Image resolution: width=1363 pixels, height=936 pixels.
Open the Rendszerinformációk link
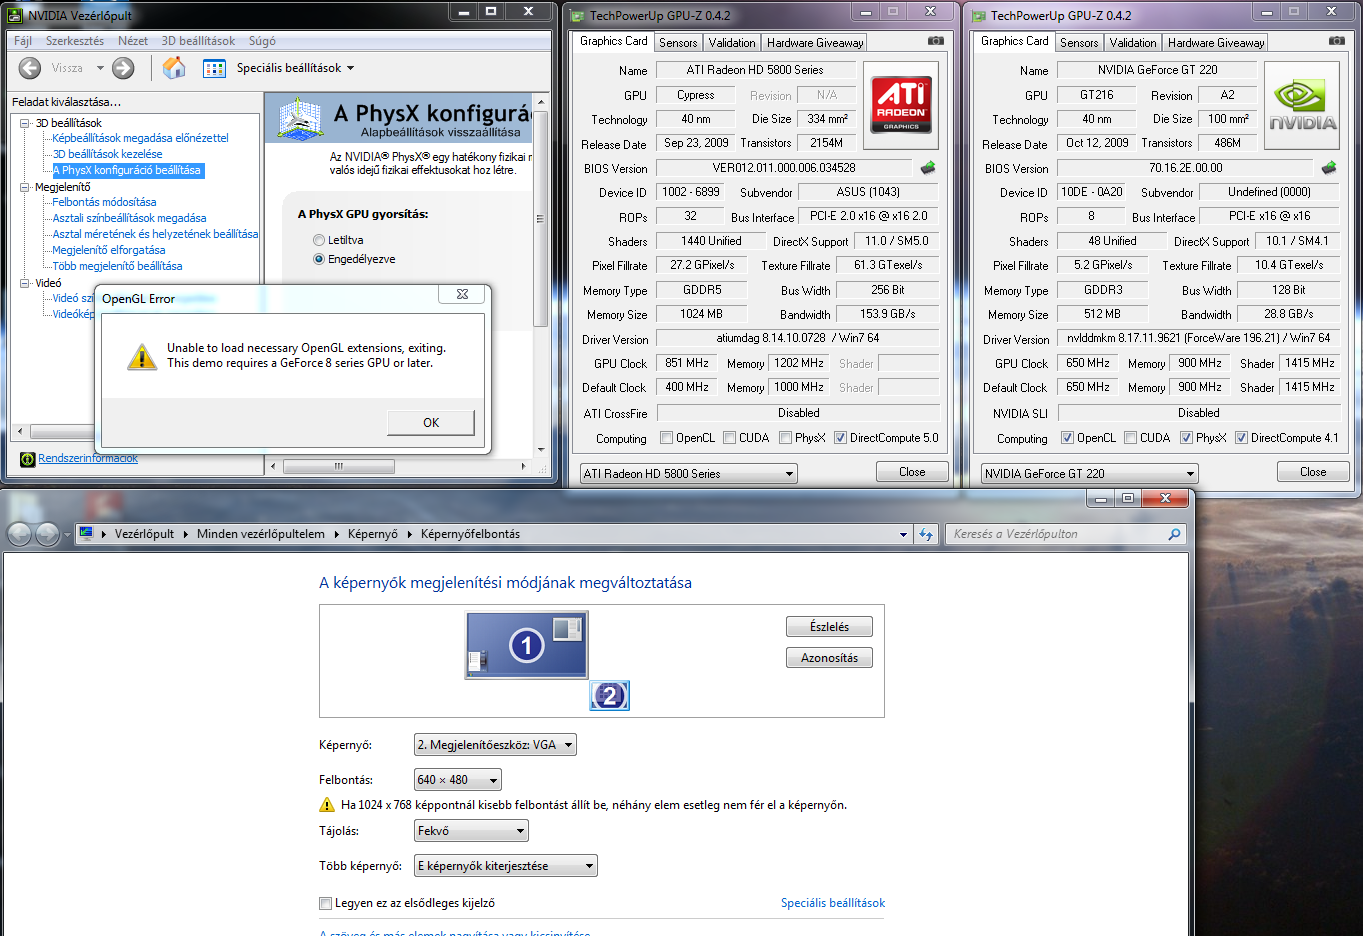[88, 459]
